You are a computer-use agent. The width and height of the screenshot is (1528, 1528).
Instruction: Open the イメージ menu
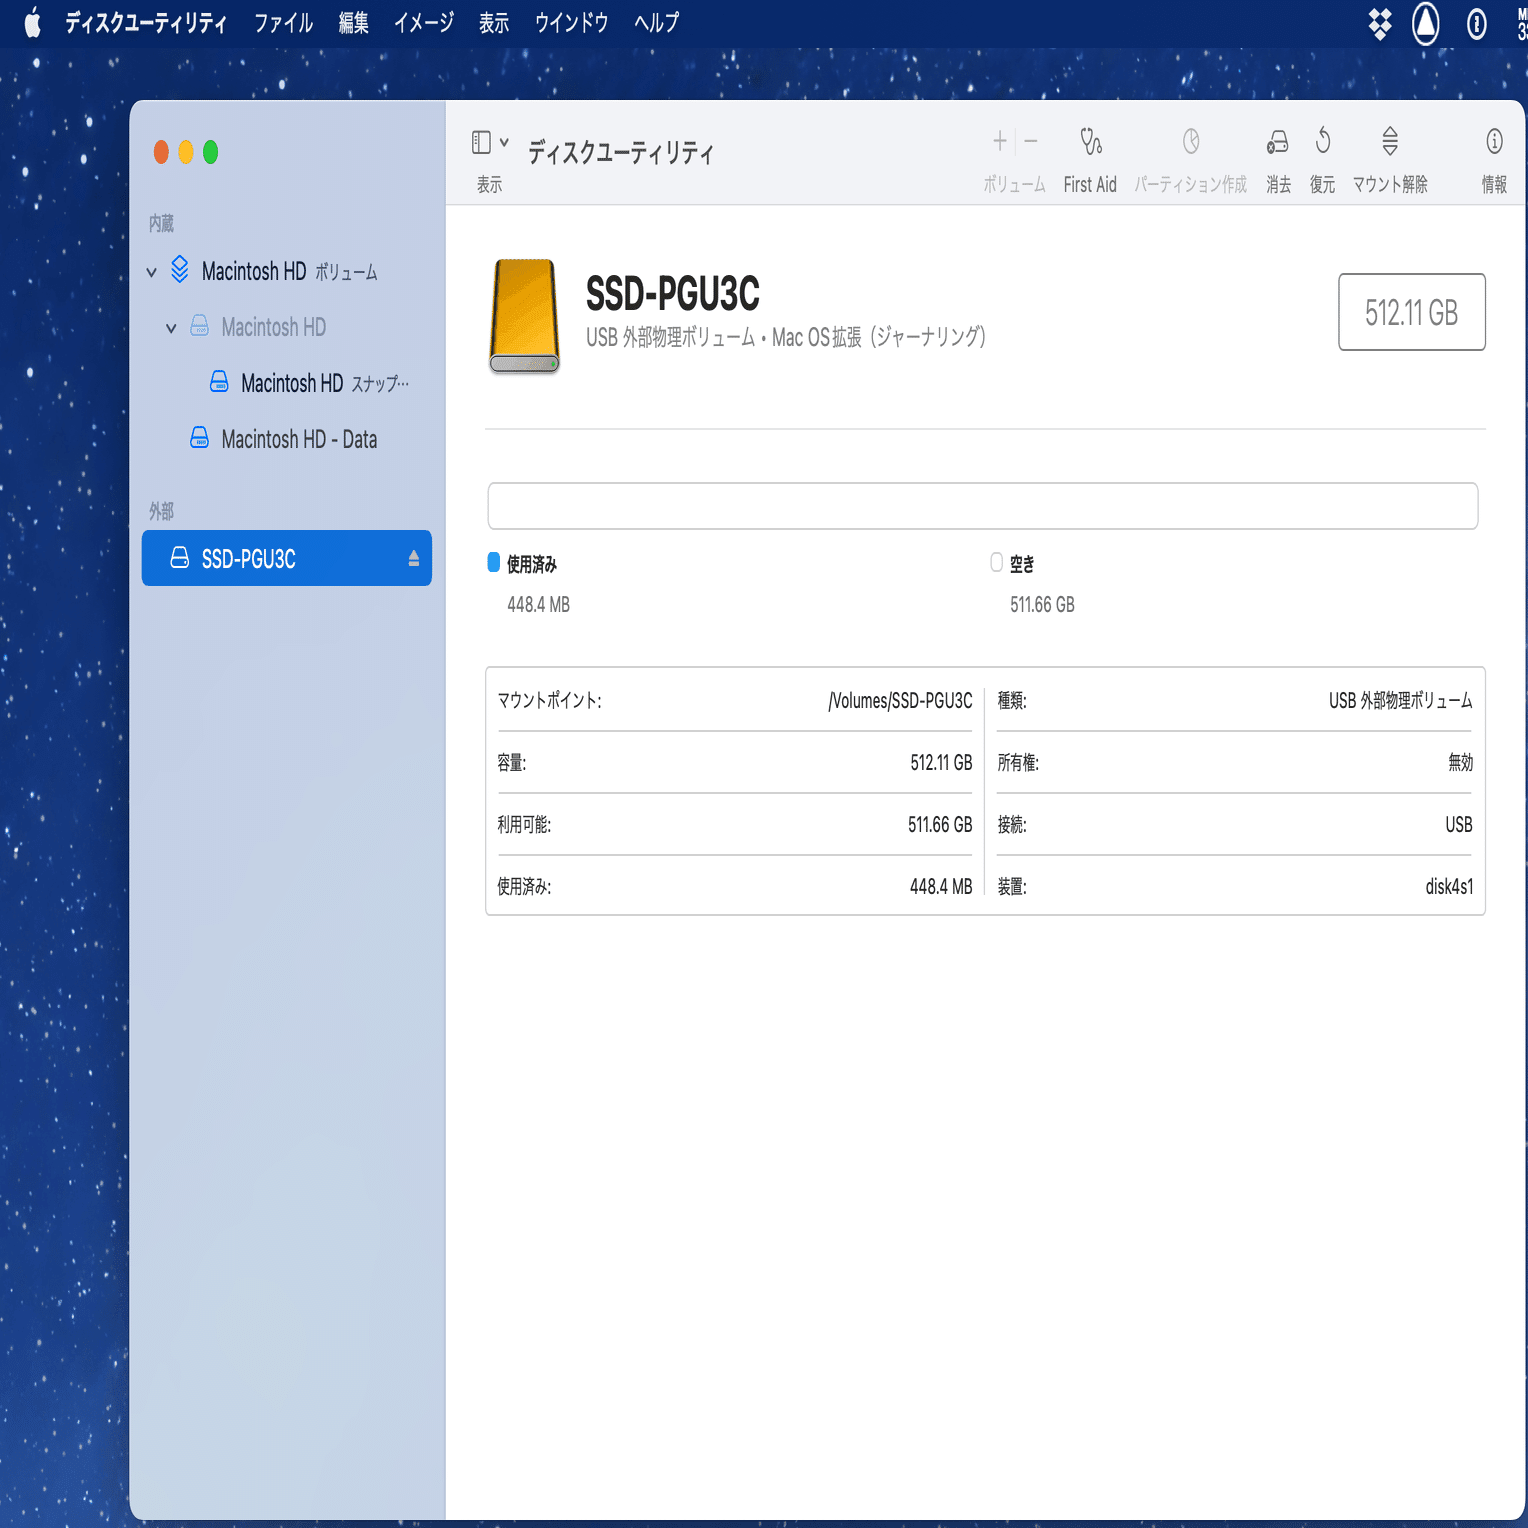click(423, 22)
